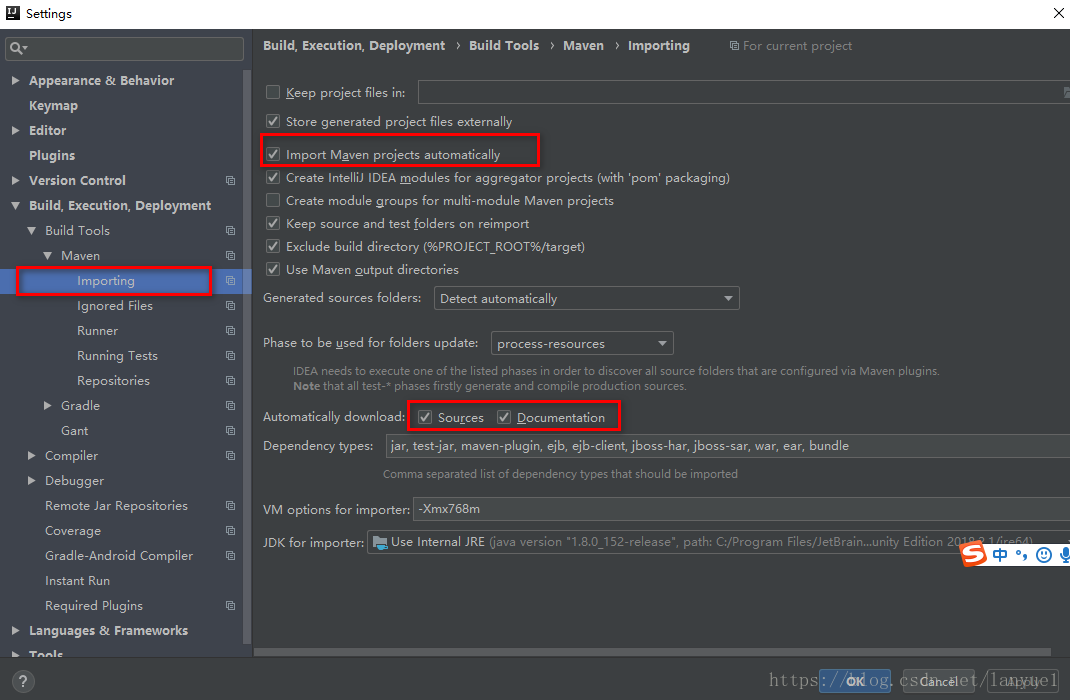Click project-level icon beside Importing
This screenshot has width=1070, height=700.
pos(231,281)
